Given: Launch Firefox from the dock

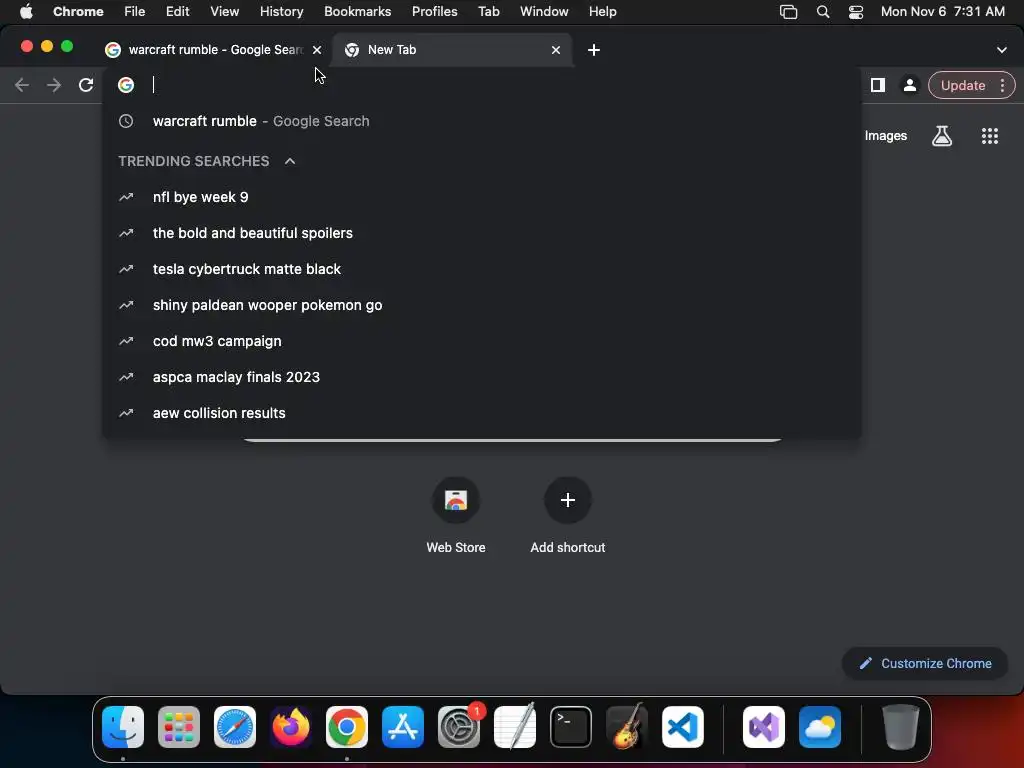Looking at the screenshot, I should [291, 727].
